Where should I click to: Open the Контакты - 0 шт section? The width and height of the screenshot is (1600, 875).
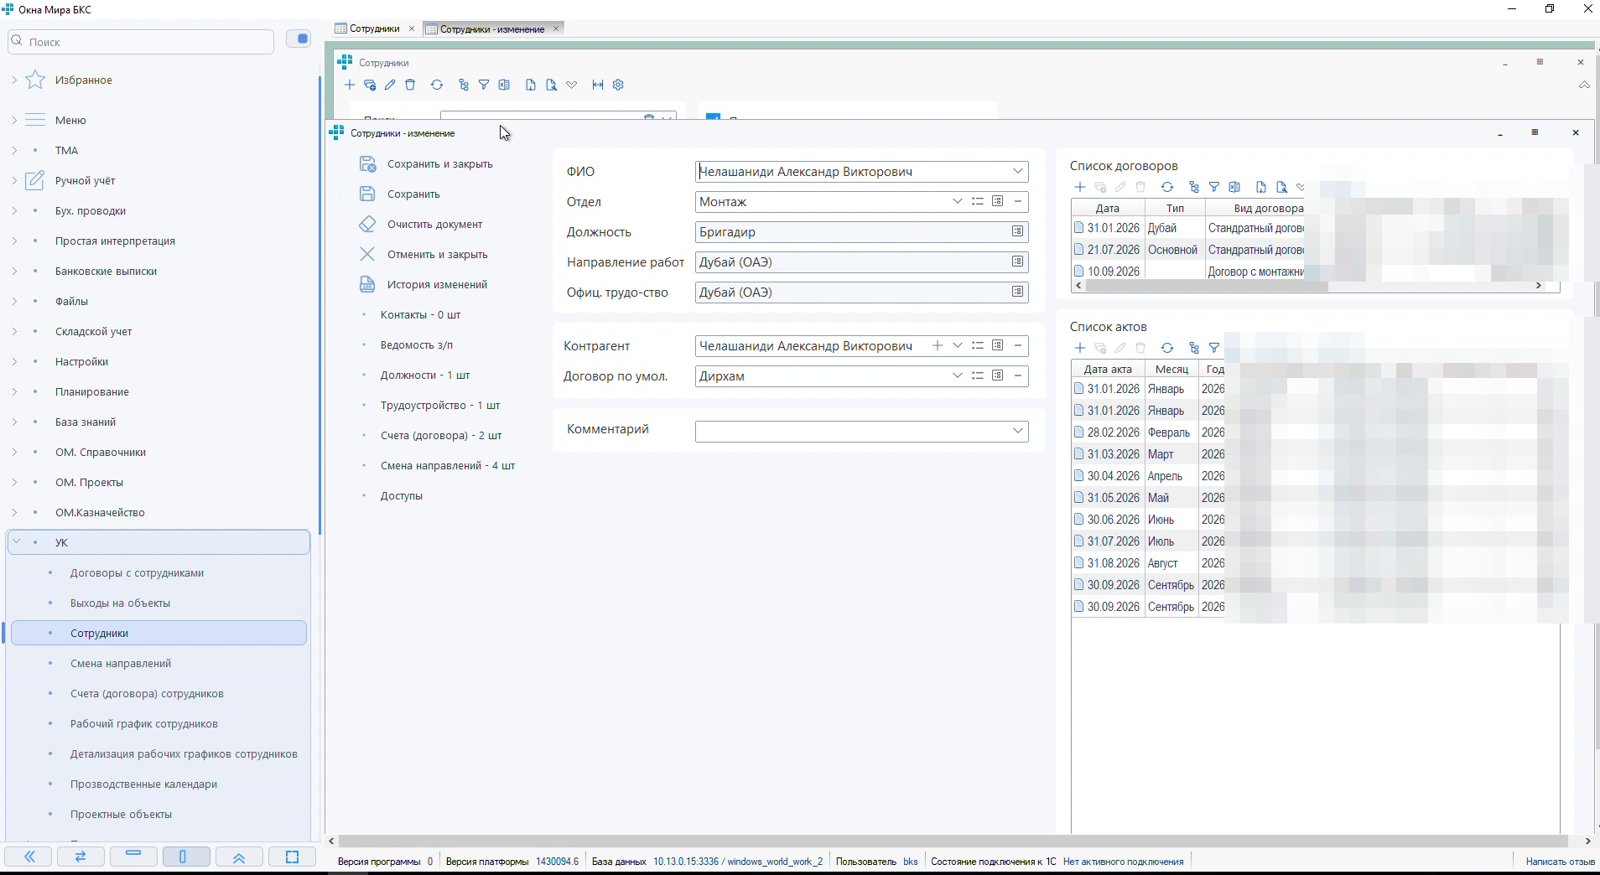coord(420,315)
